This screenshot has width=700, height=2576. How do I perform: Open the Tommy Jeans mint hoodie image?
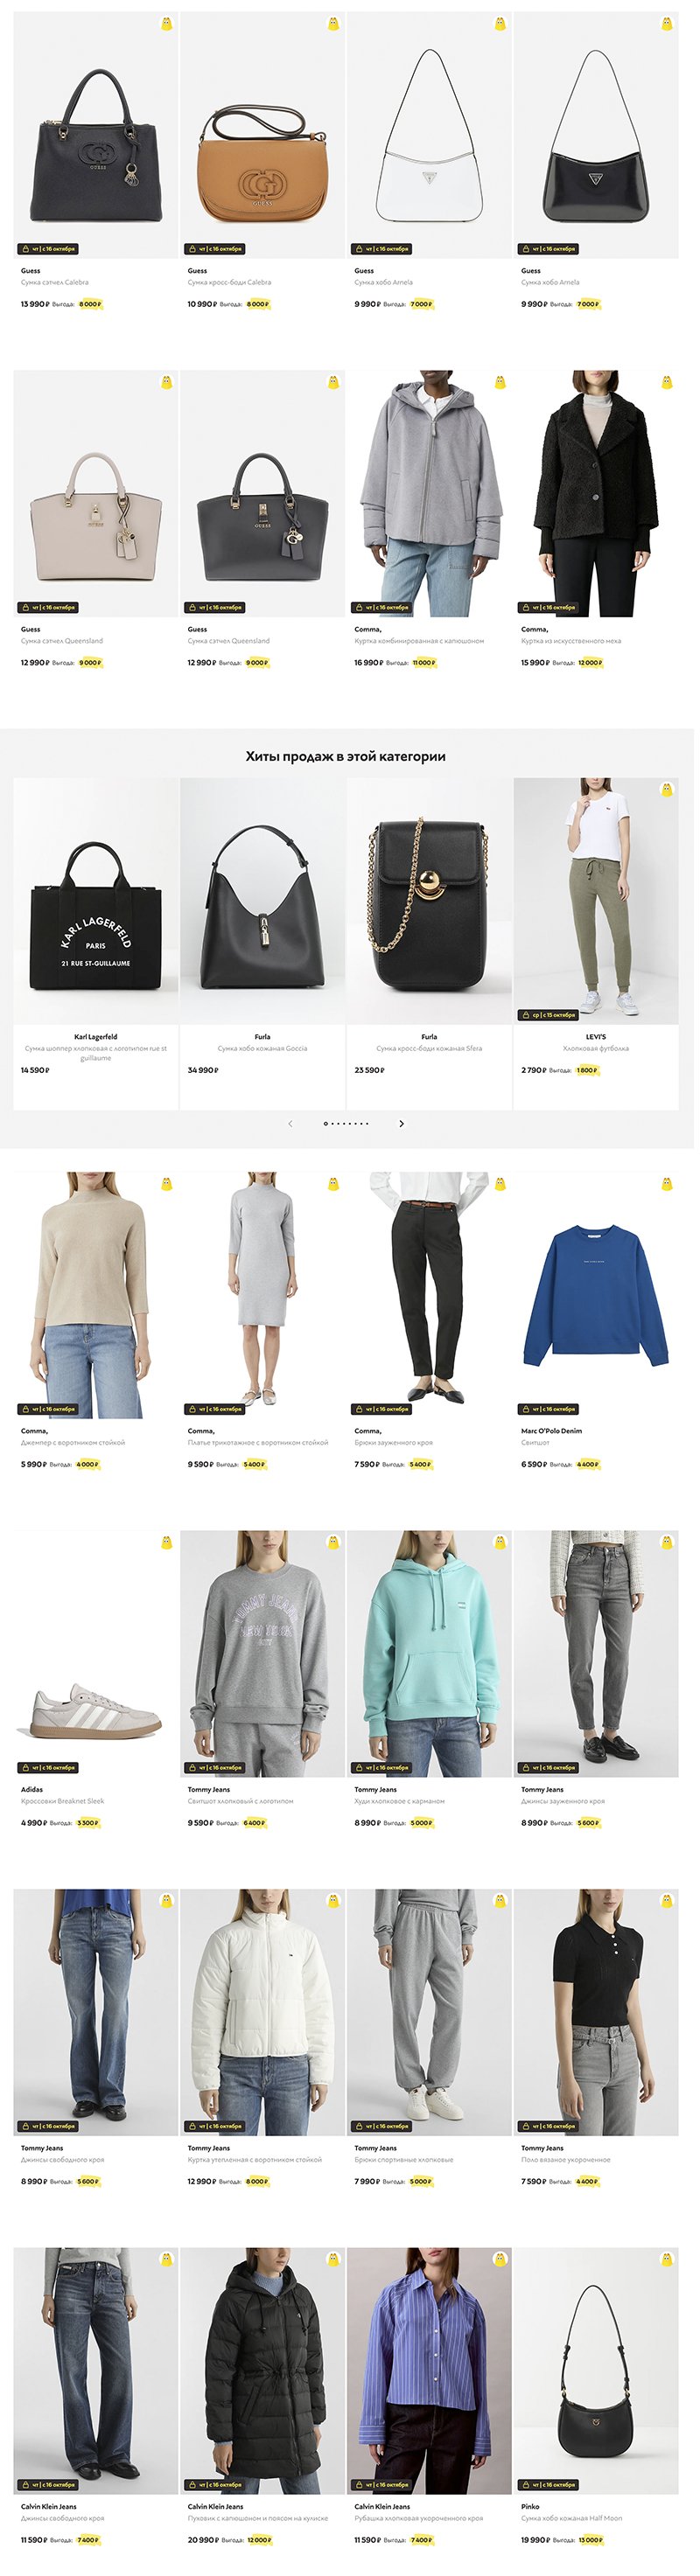429,1654
